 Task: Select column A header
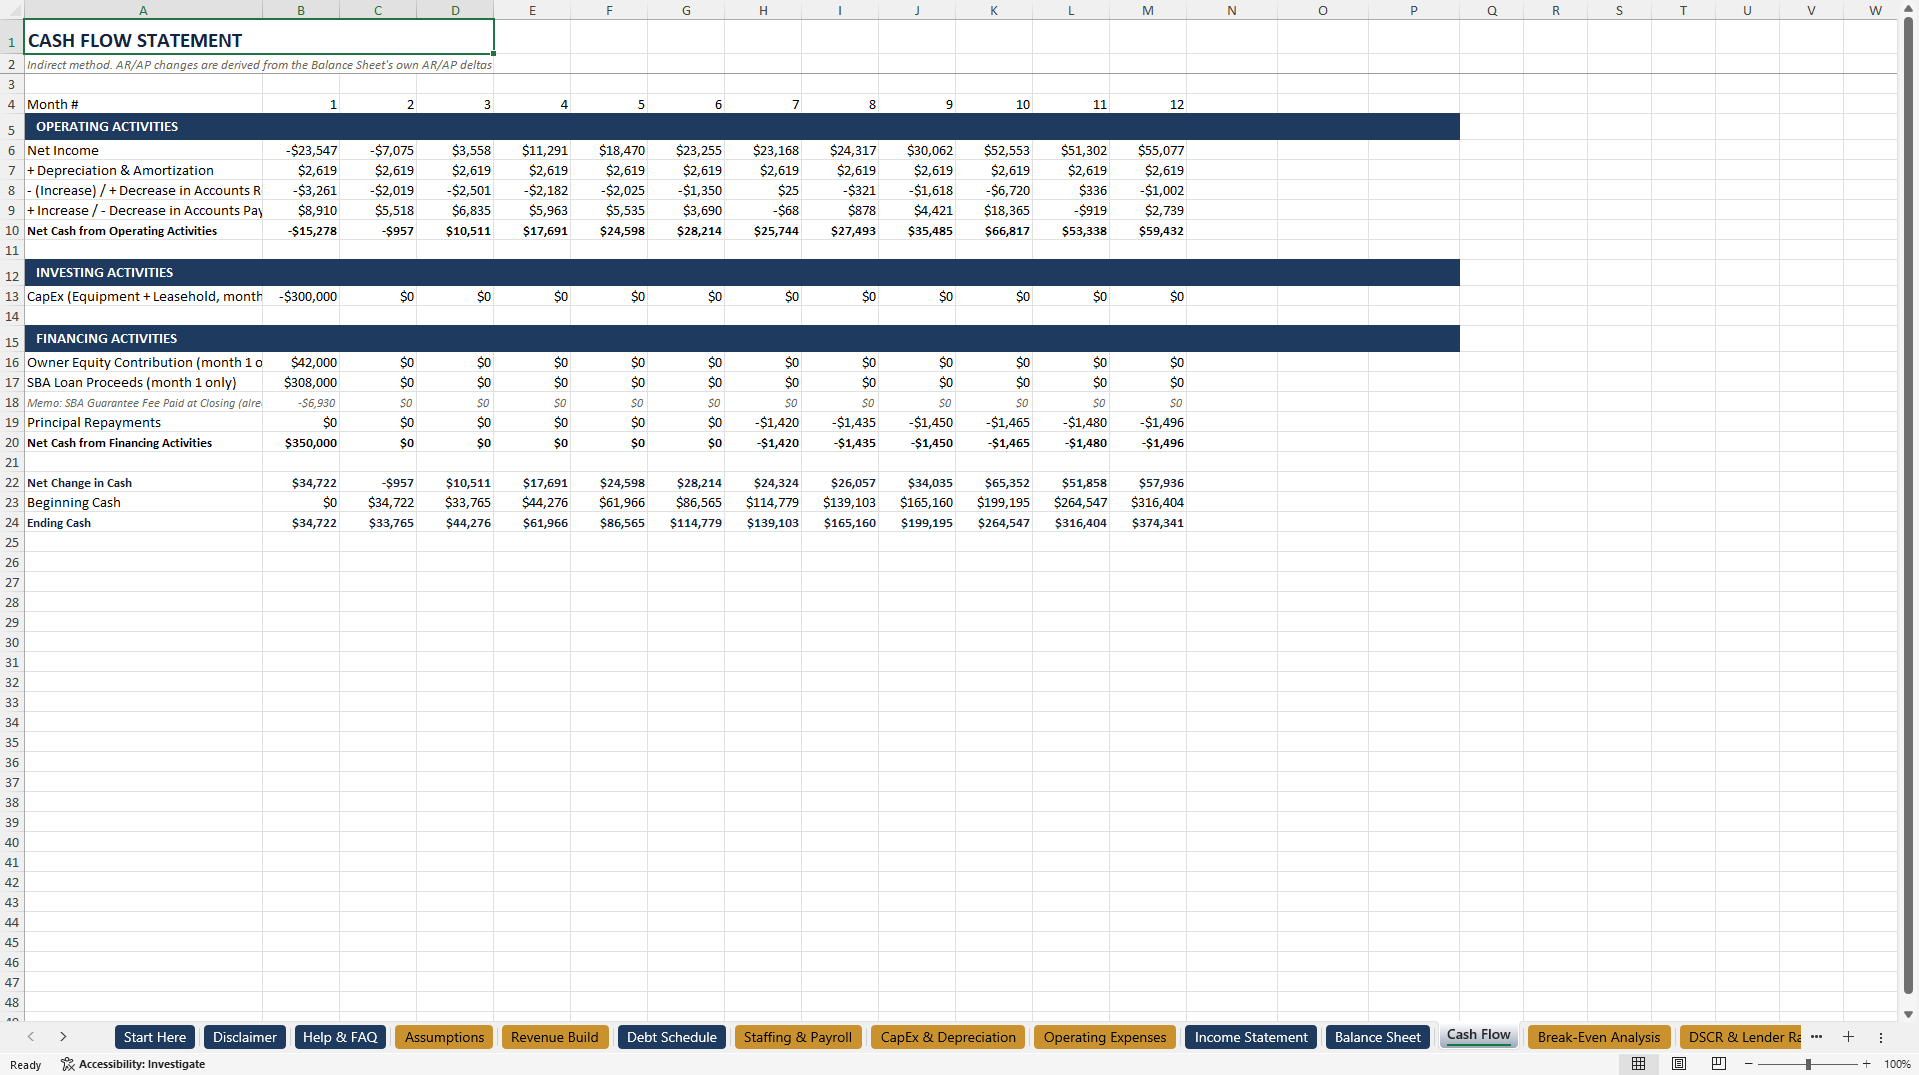click(143, 10)
